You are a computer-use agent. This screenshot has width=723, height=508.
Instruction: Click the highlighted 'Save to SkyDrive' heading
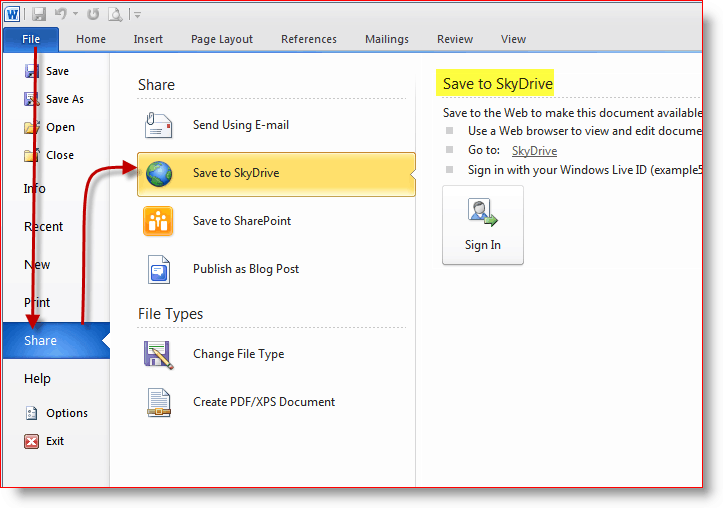point(498,83)
